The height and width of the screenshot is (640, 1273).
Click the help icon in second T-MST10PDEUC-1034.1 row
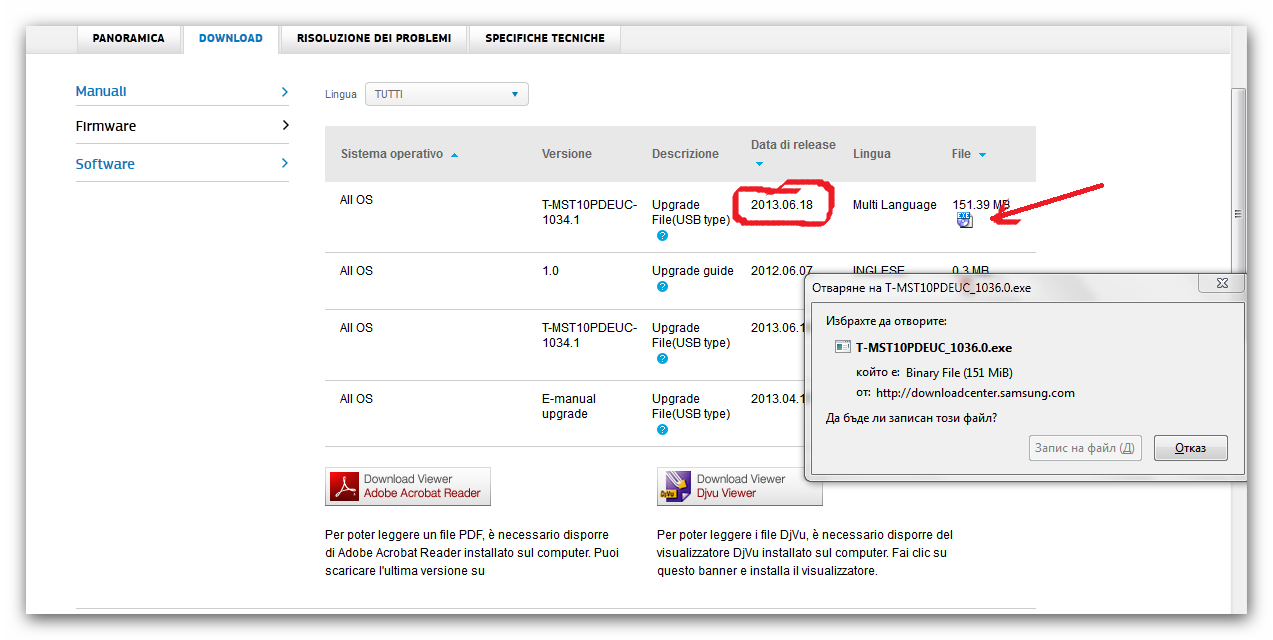[x=662, y=359]
